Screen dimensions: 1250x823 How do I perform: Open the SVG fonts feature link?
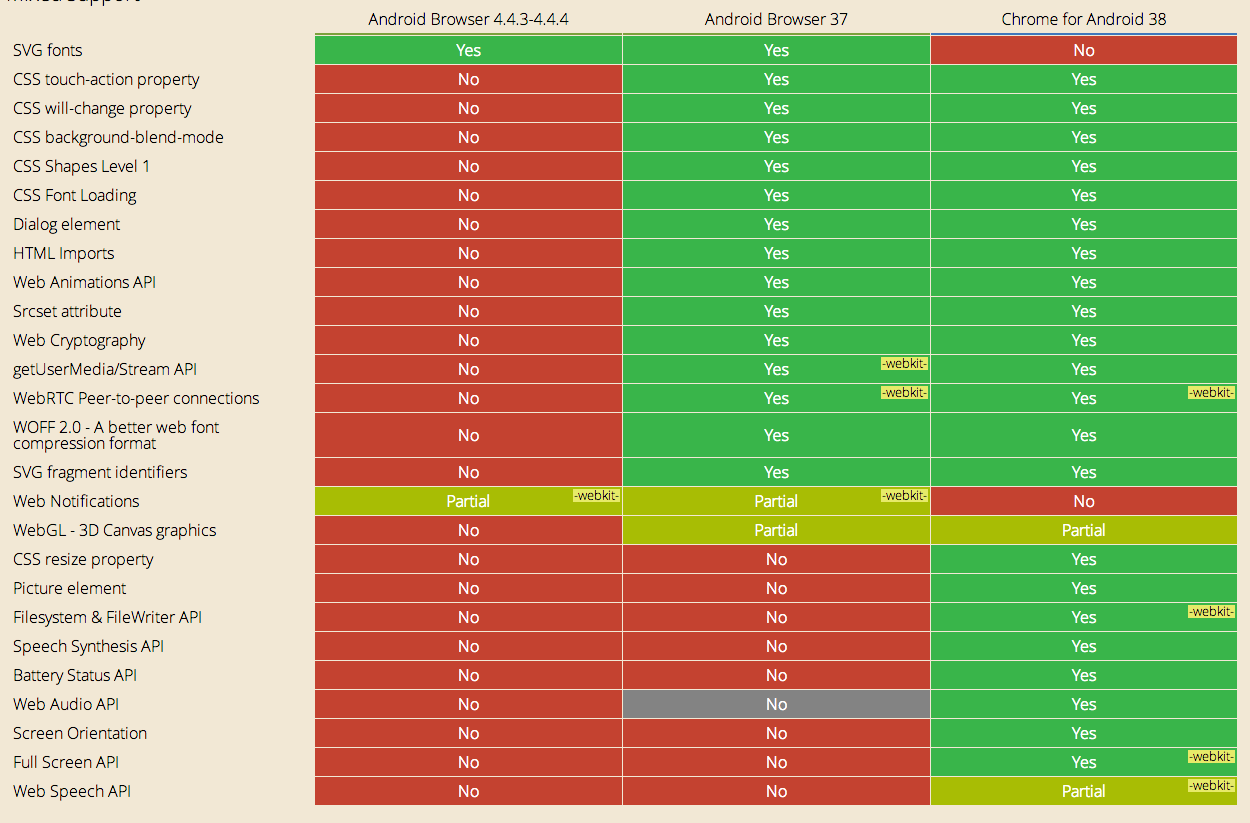[48, 50]
